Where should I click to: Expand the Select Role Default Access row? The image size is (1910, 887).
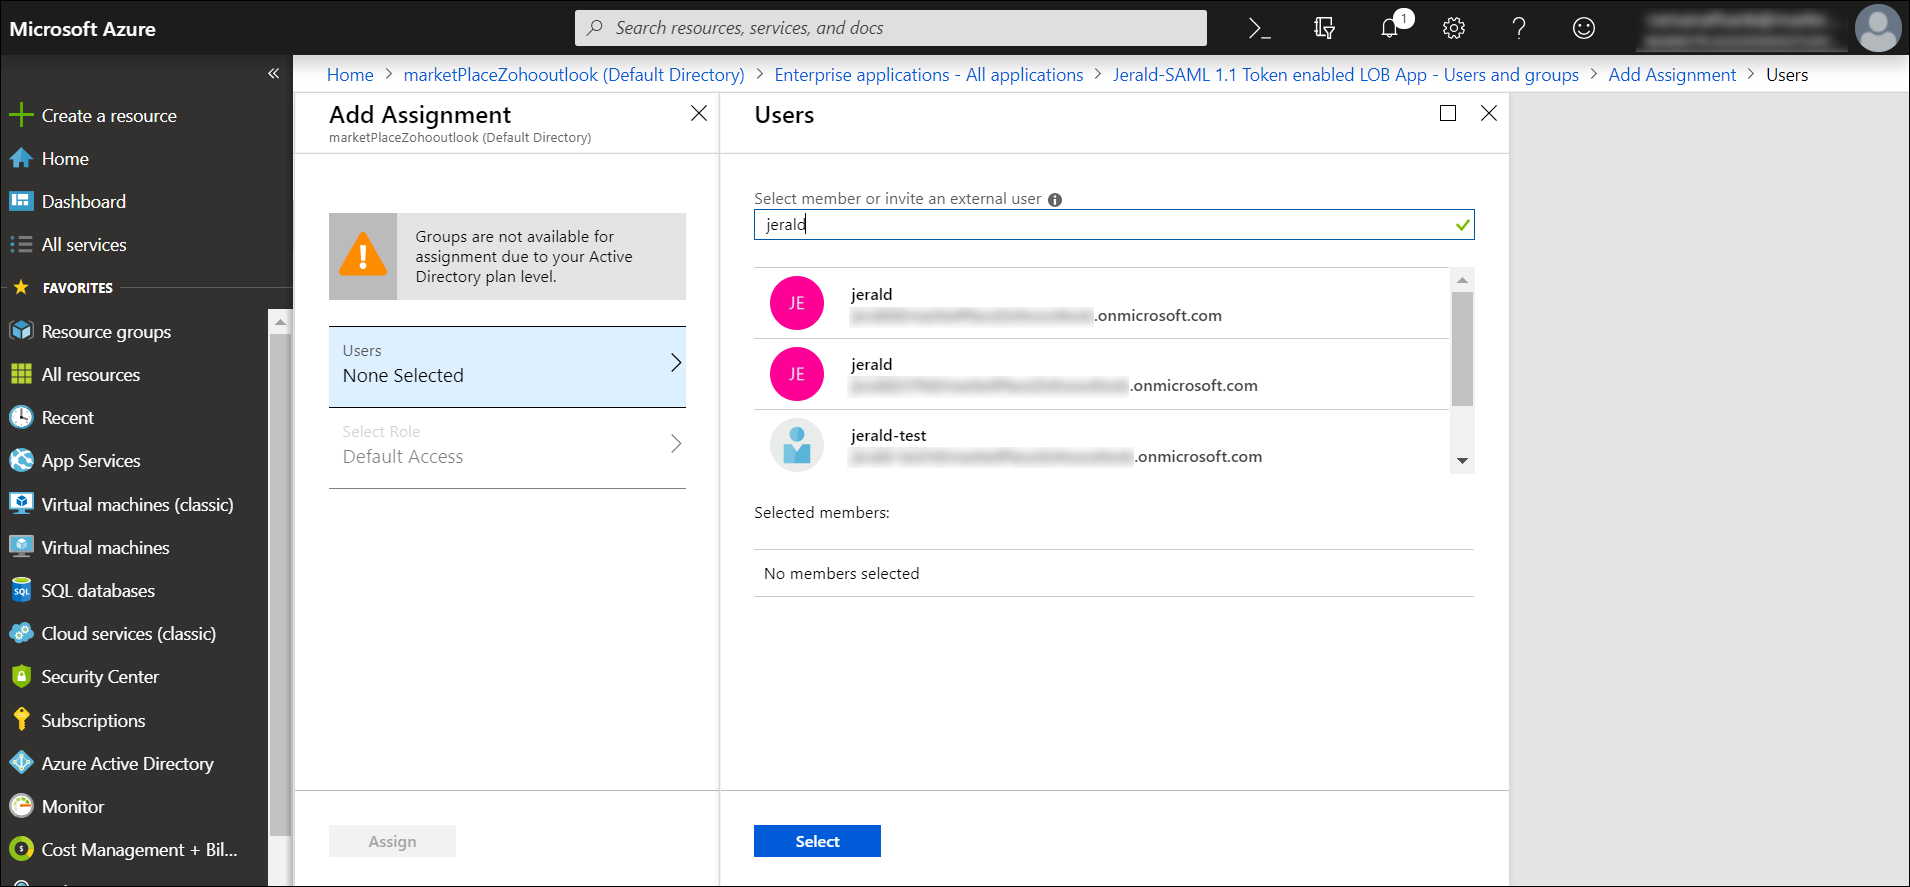(x=507, y=446)
